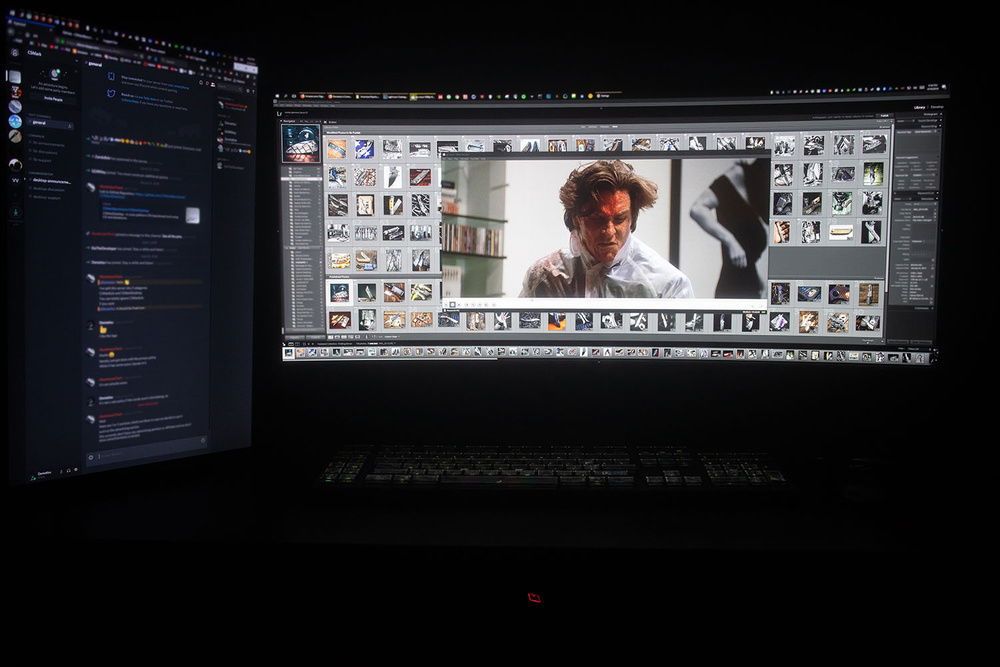1000x667 pixels.
Task: Click the emoji picker icon in message box
Action: click(x=204, y=441)
